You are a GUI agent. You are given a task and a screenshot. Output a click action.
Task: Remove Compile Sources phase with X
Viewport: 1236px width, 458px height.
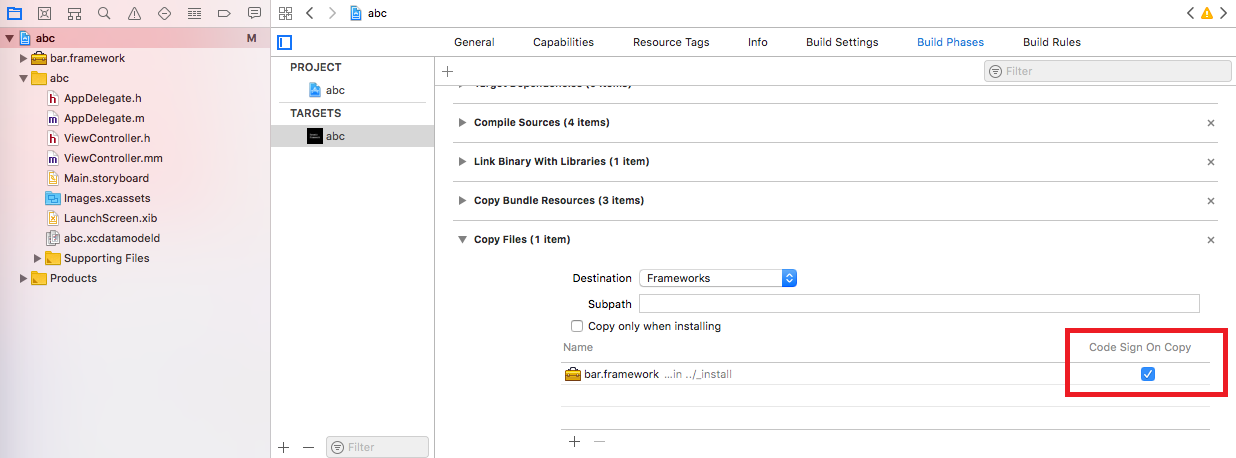tap(1210, 123)
